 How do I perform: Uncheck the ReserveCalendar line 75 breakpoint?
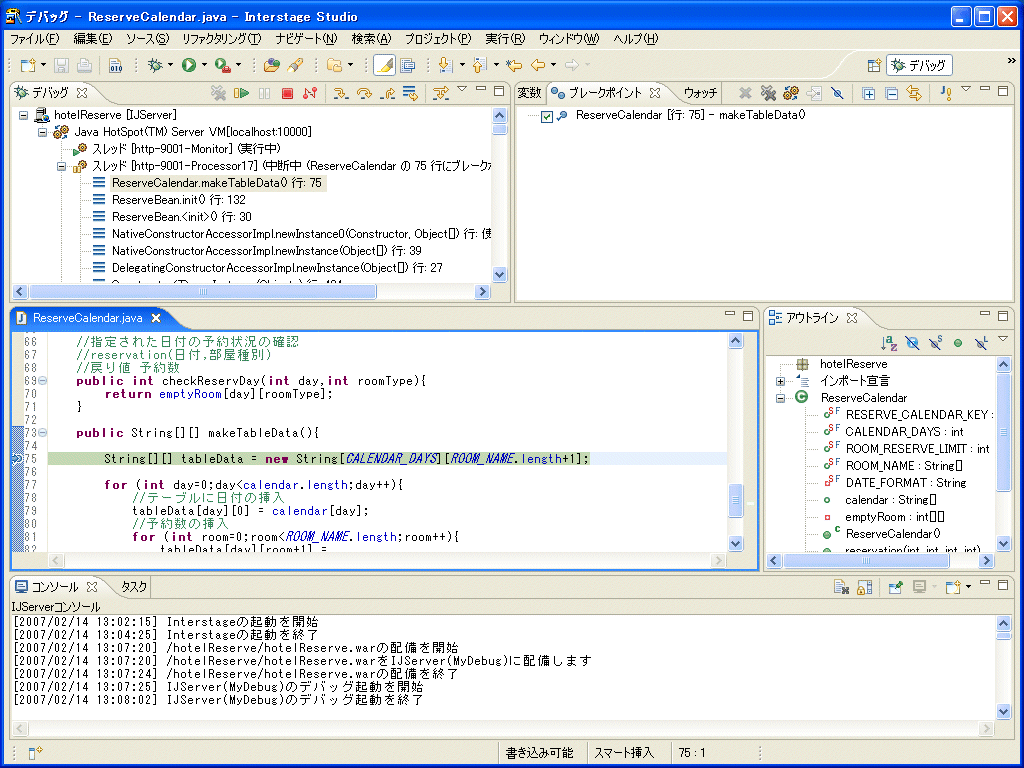pyautogui.click(x=546, y=116)
